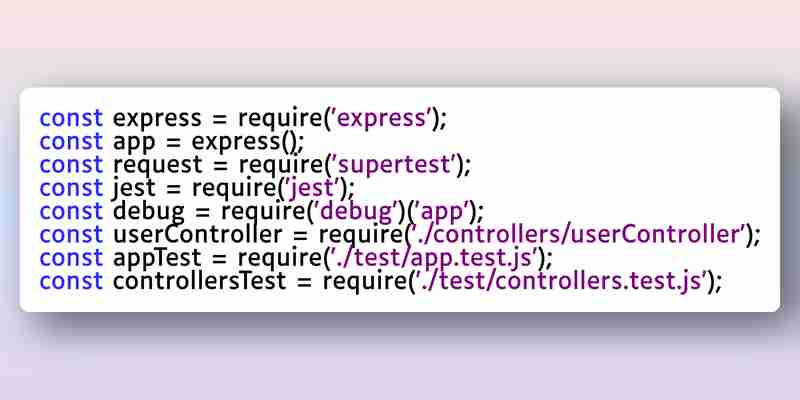
Task: Click the 'jest' string literal
Action: [311, 188]
